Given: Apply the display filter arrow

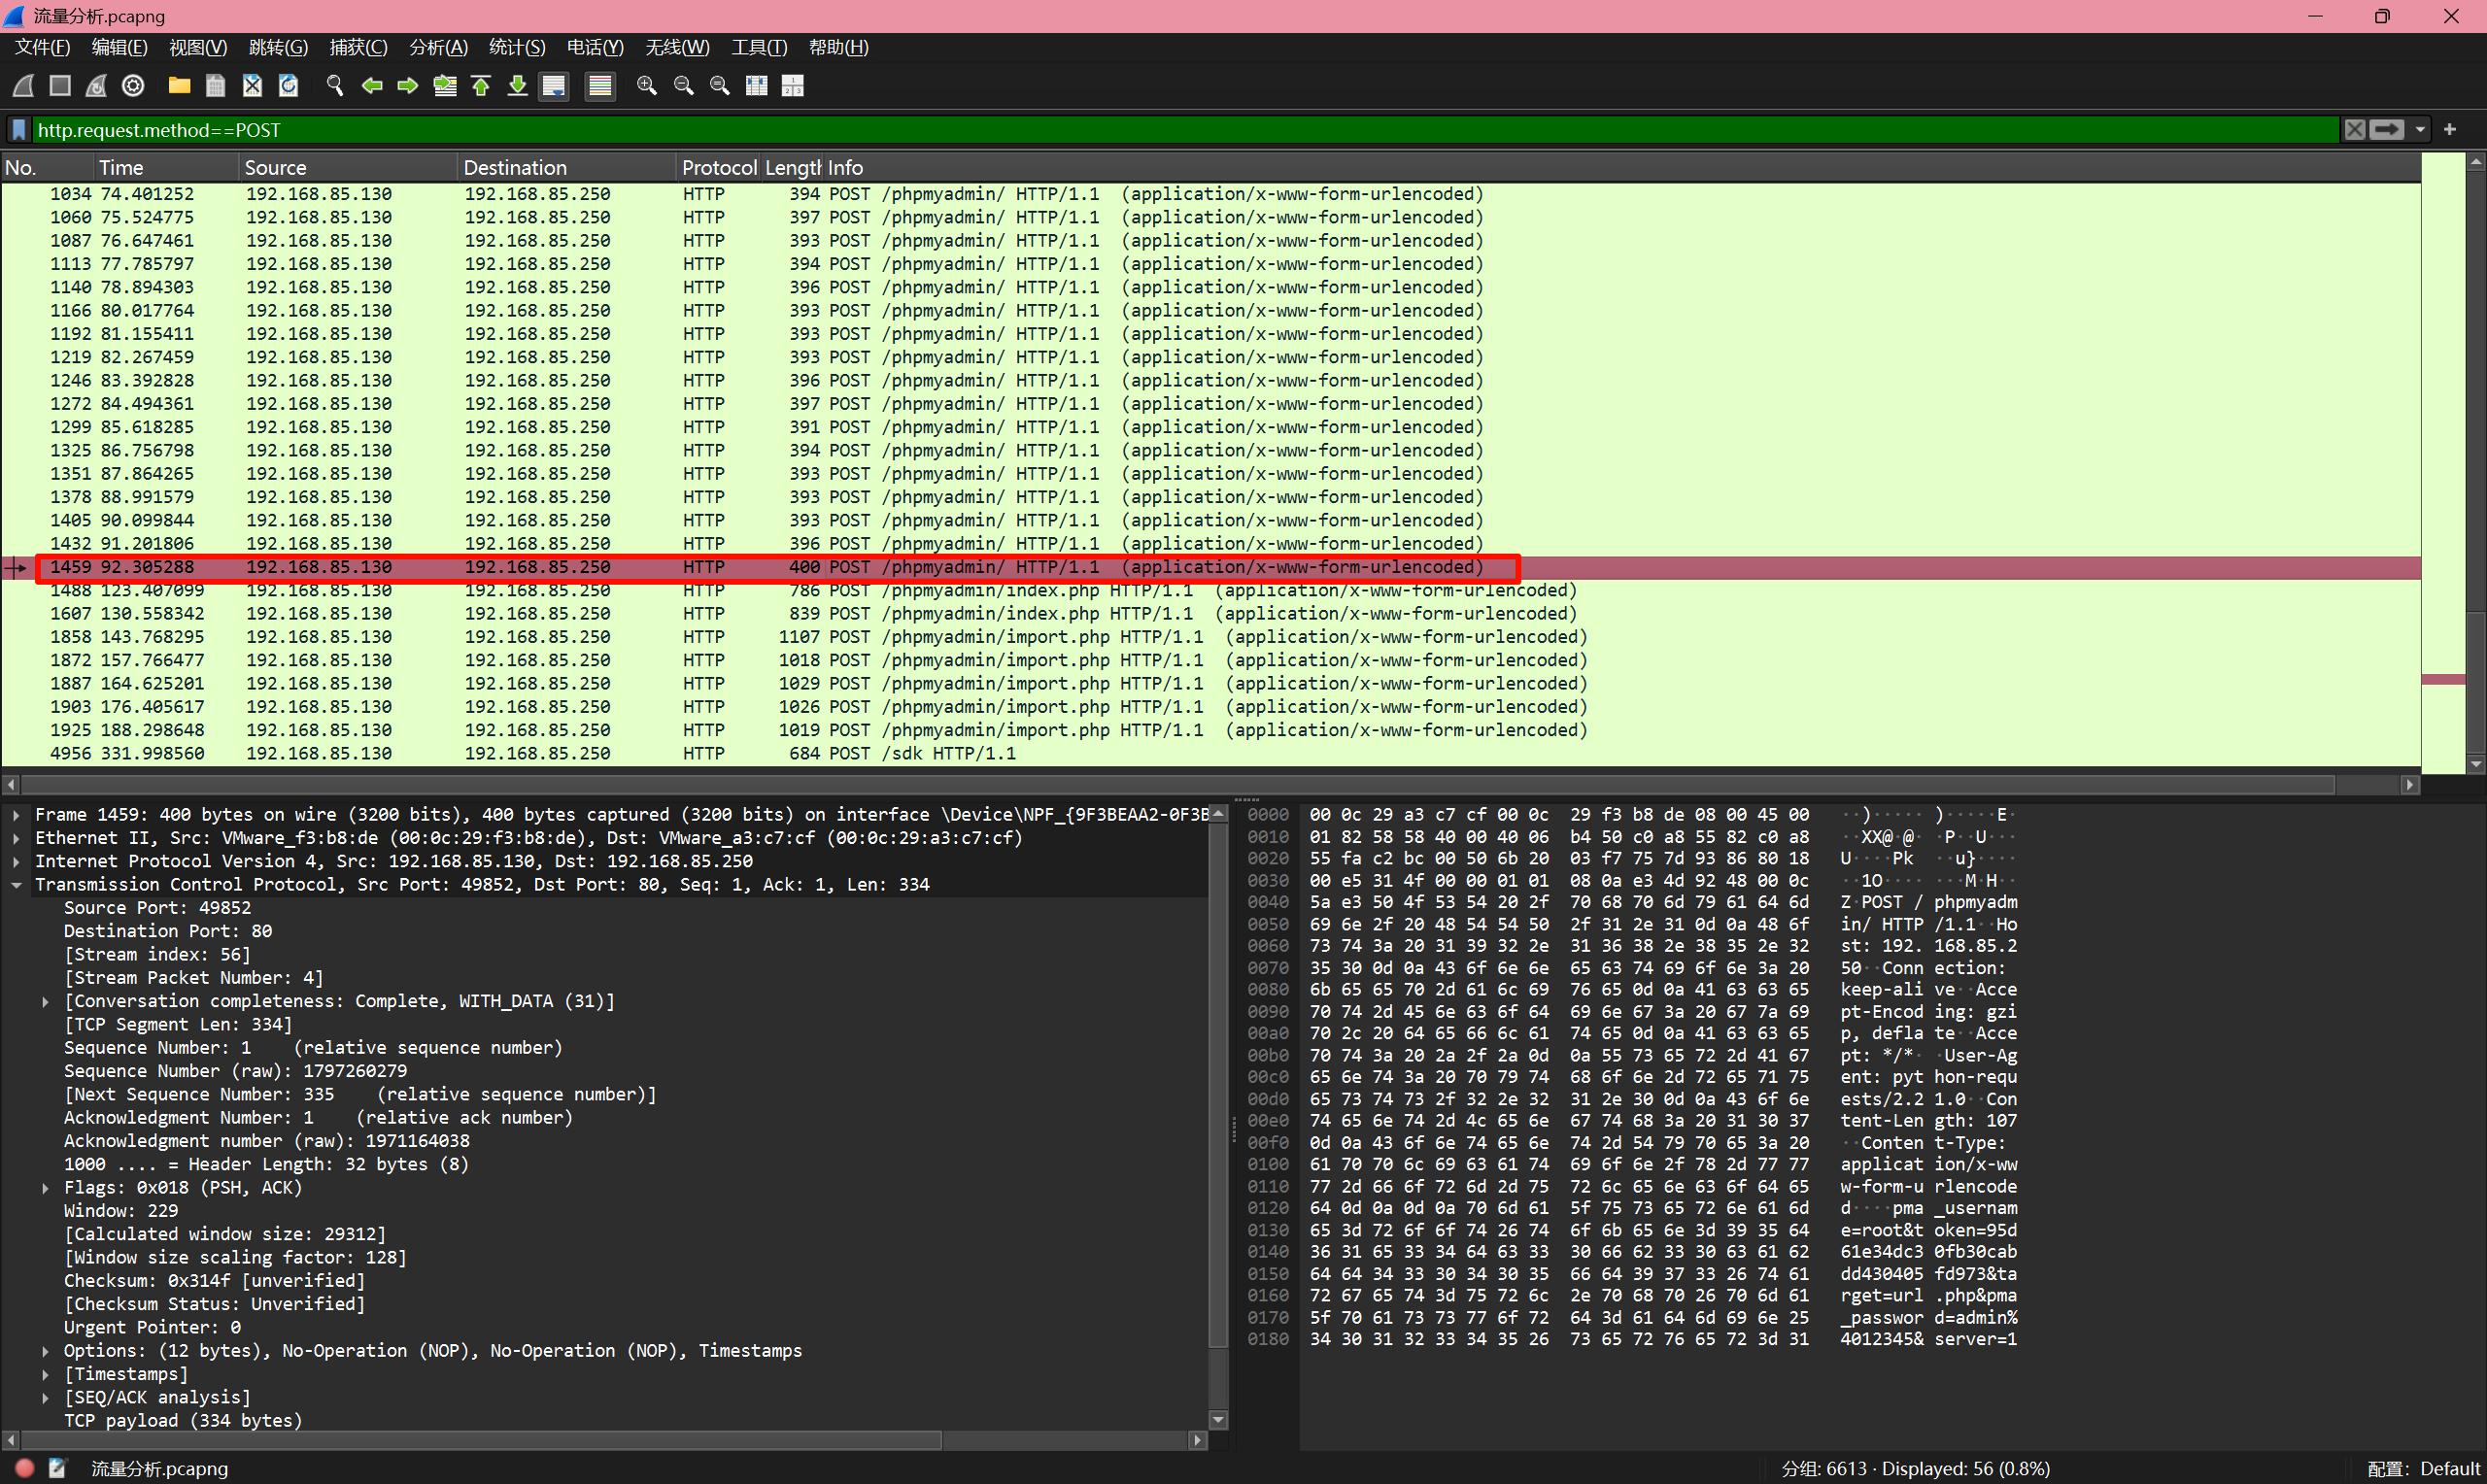Looking at the screenshot, I should coord(2387,130).
